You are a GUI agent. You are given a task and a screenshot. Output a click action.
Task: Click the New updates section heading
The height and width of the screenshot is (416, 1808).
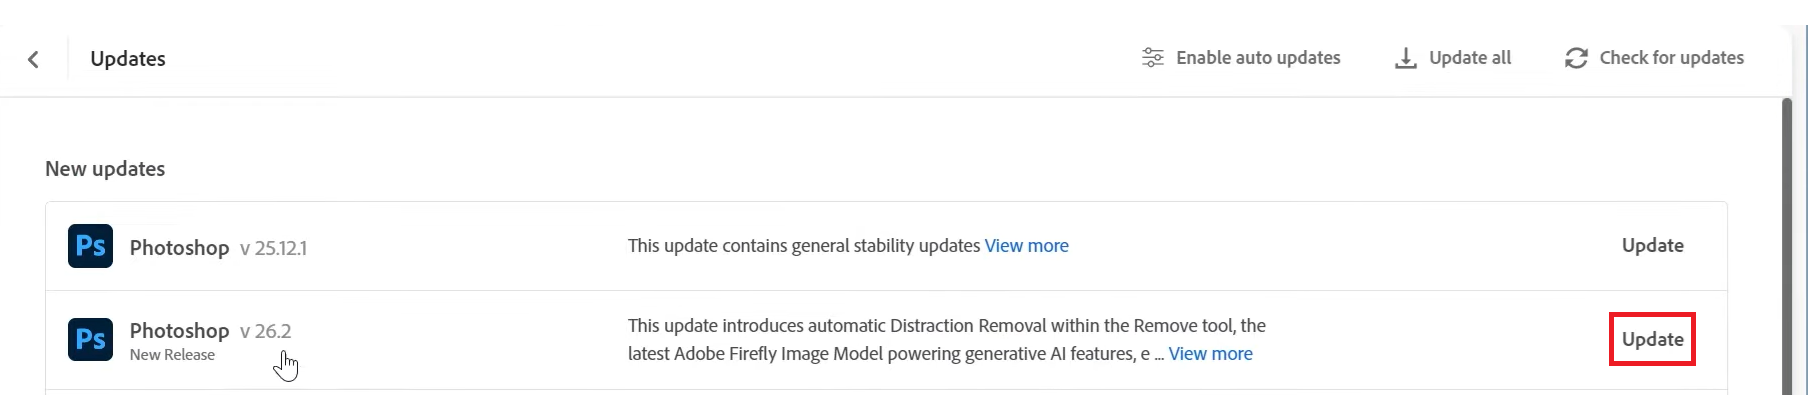105,169
